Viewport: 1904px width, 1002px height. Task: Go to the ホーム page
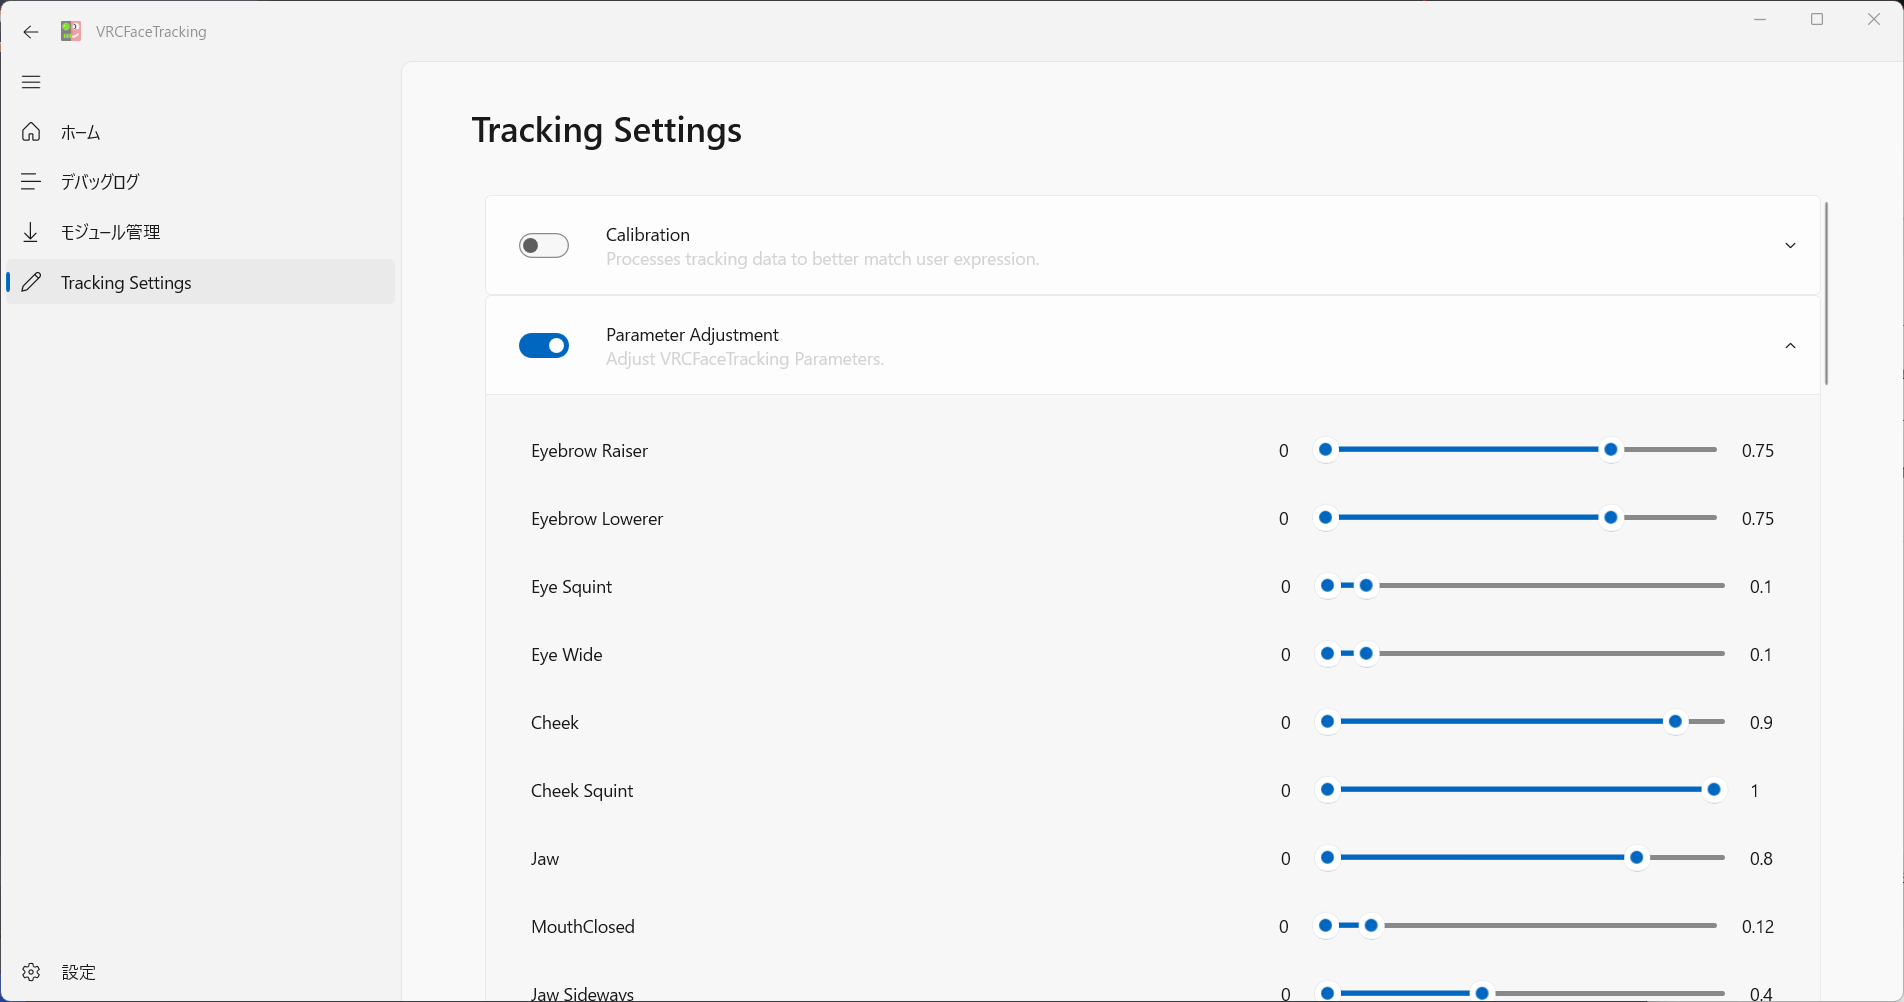(x=81, y=132)
